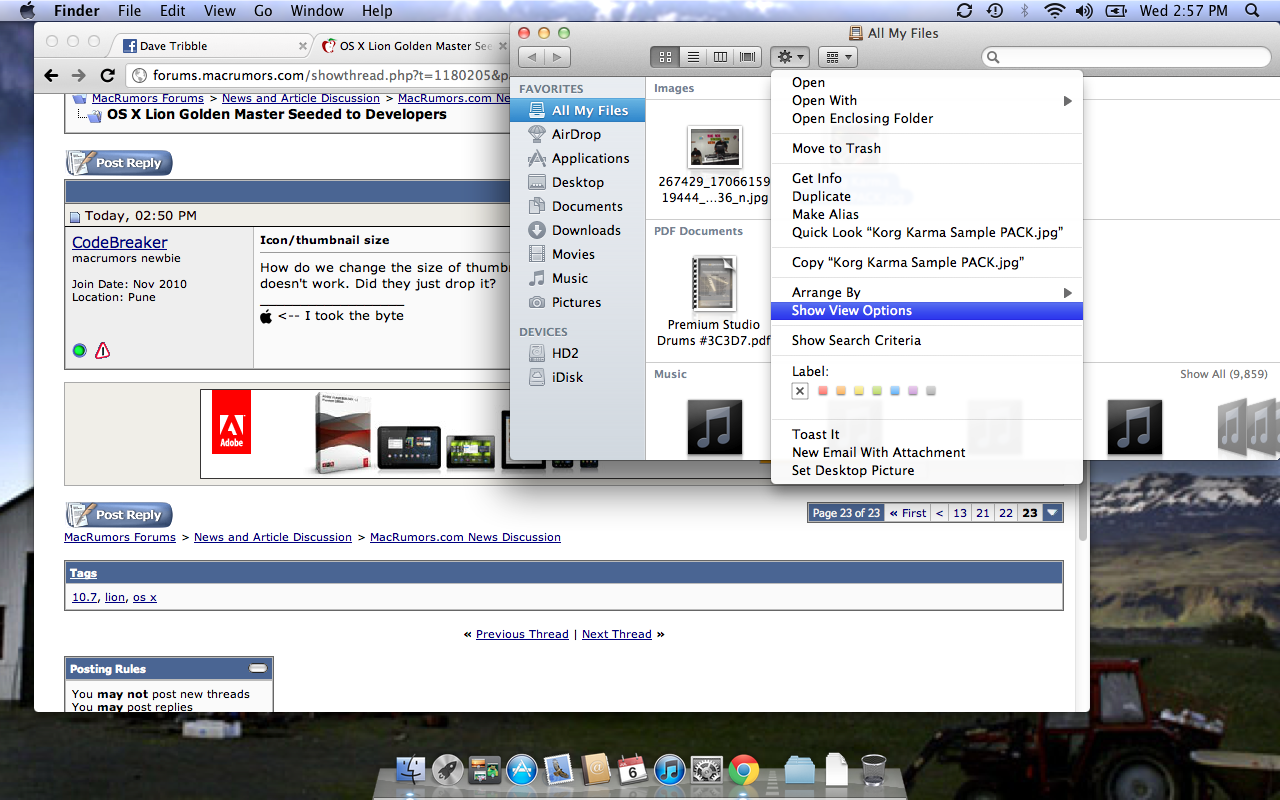Choose Show View Options
Viewport: 1280px width, 800px height.
[x=927, y=311]
